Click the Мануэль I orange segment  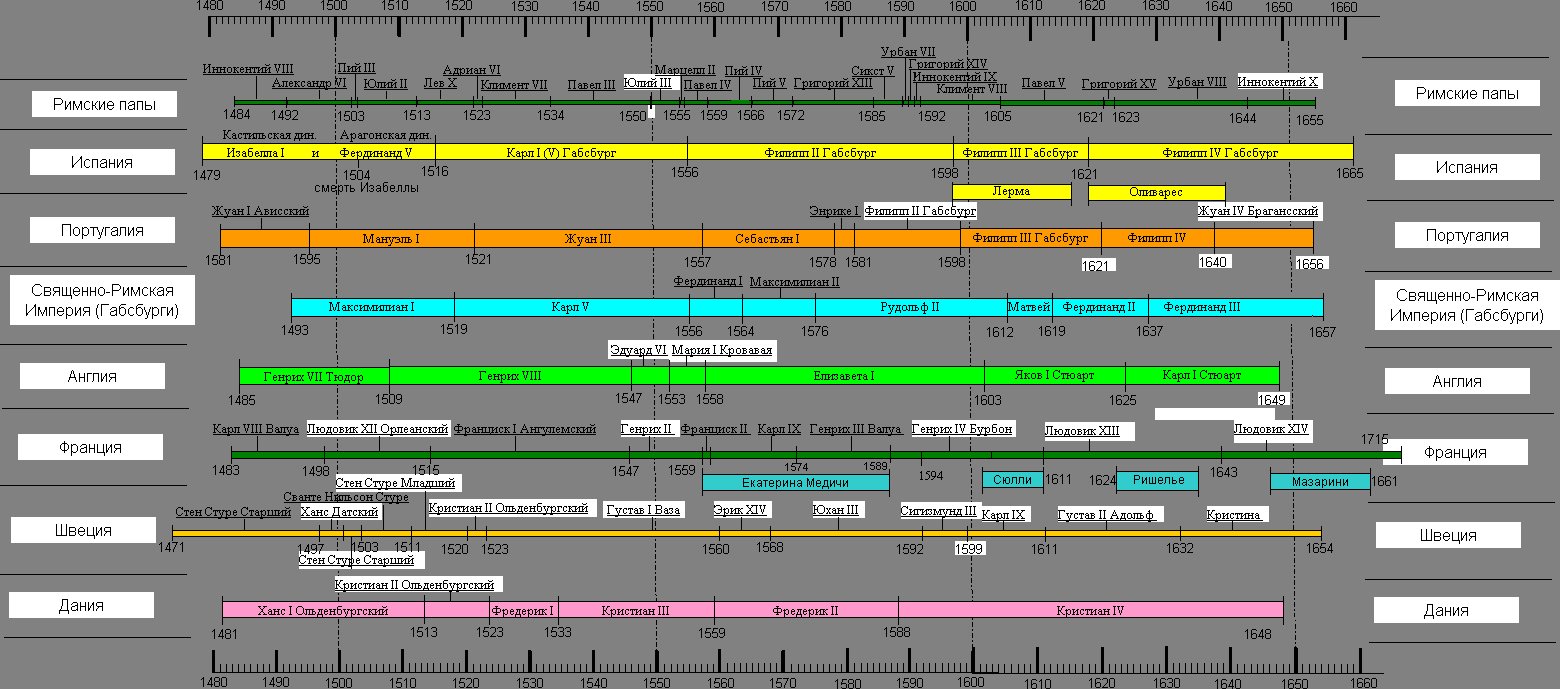pos(391,239)
